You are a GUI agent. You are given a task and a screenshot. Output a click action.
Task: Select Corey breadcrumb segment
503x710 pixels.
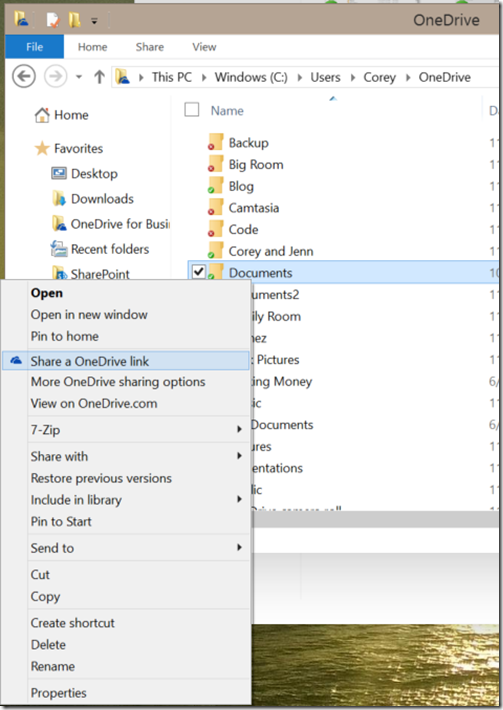379,77
